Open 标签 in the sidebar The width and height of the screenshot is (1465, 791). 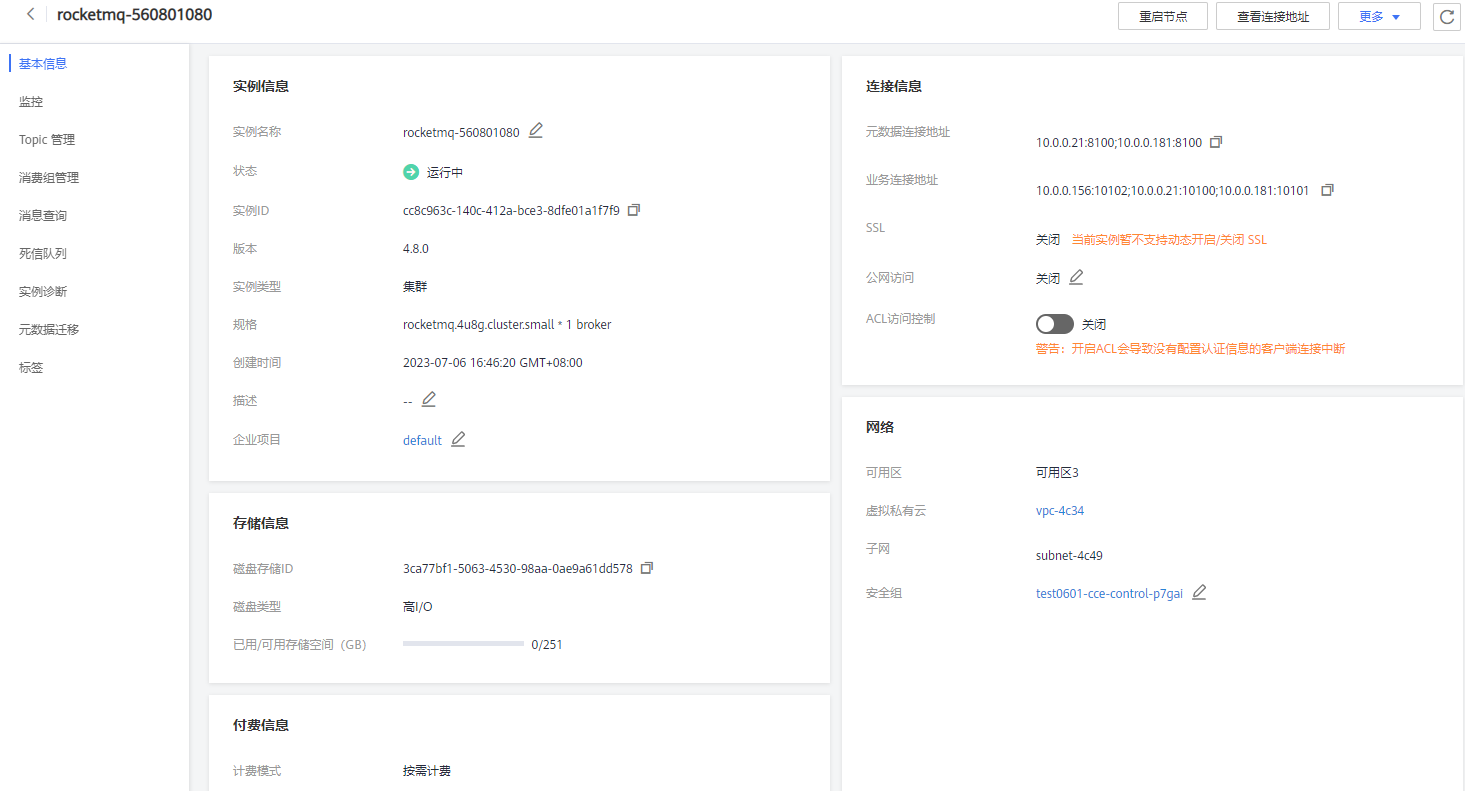(x=31, y=368)
